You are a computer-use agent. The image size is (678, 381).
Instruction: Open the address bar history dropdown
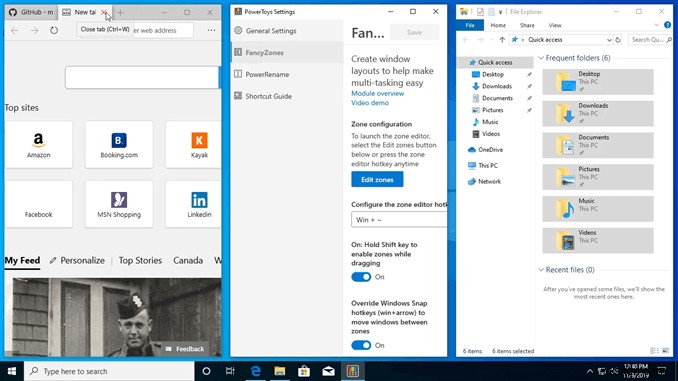[x=609, y=40]
